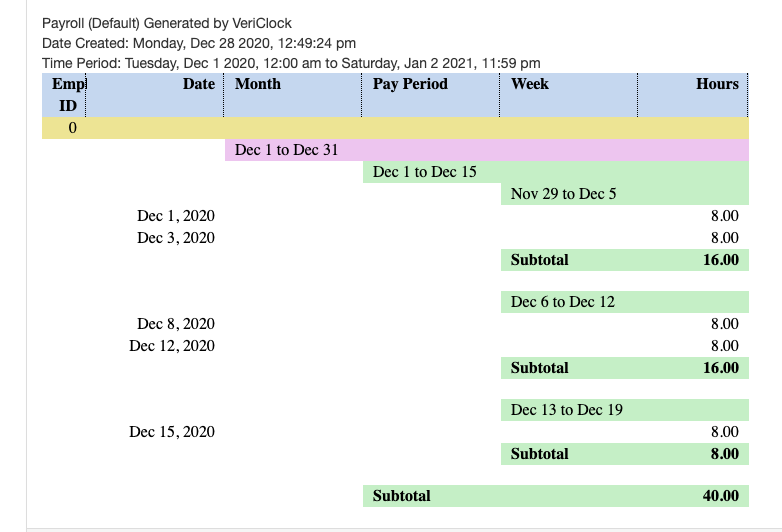The image size is (782, 532).
Task: Select the Pay Period column header
Action: pos(410,84)
